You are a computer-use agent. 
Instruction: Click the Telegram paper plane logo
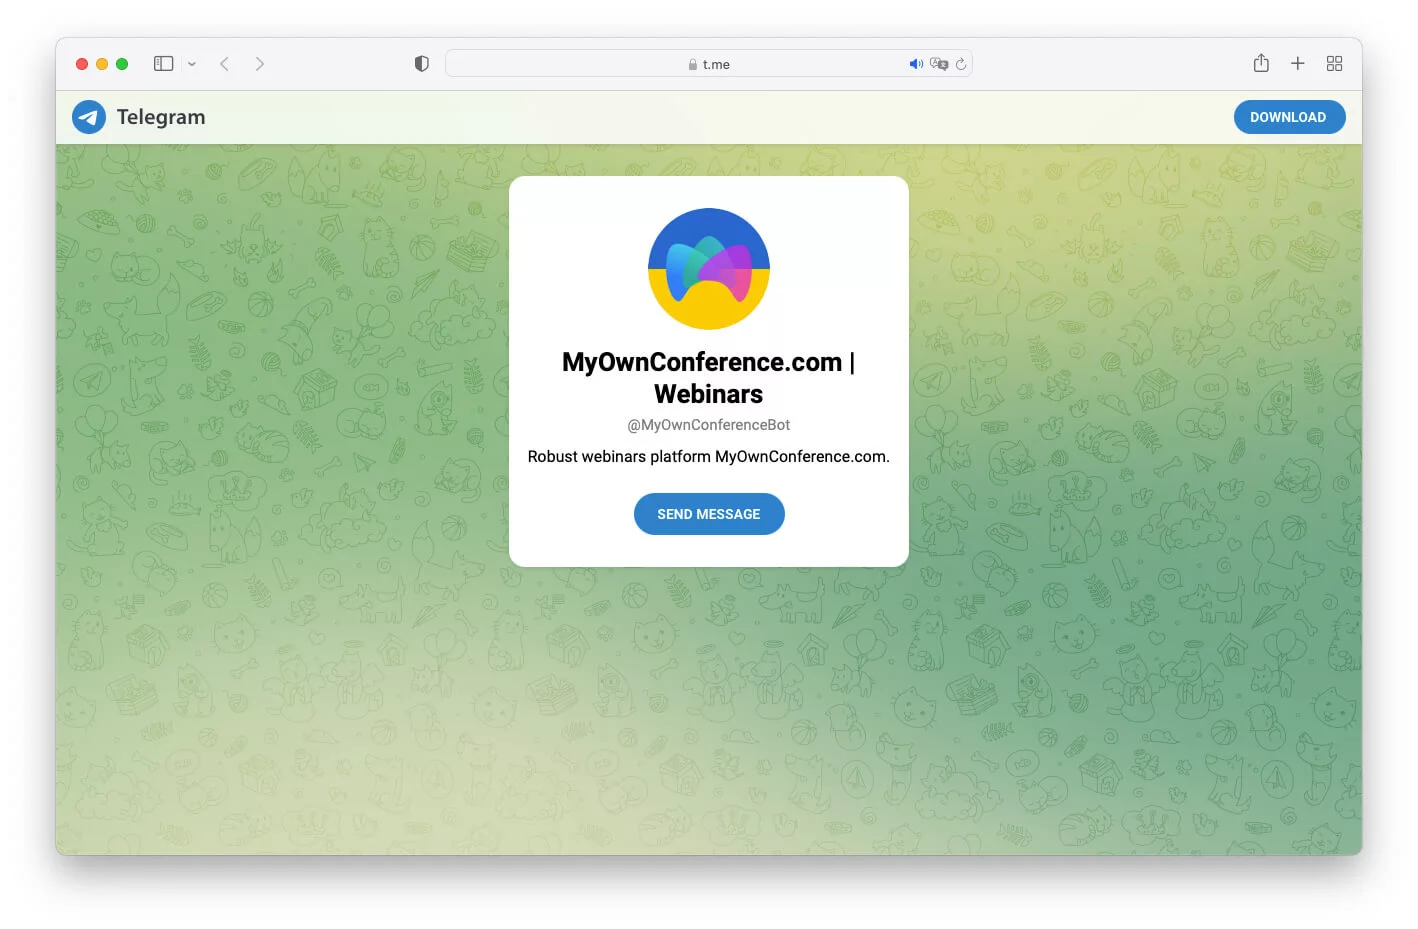pyautogui.click(x=89, y=117)
